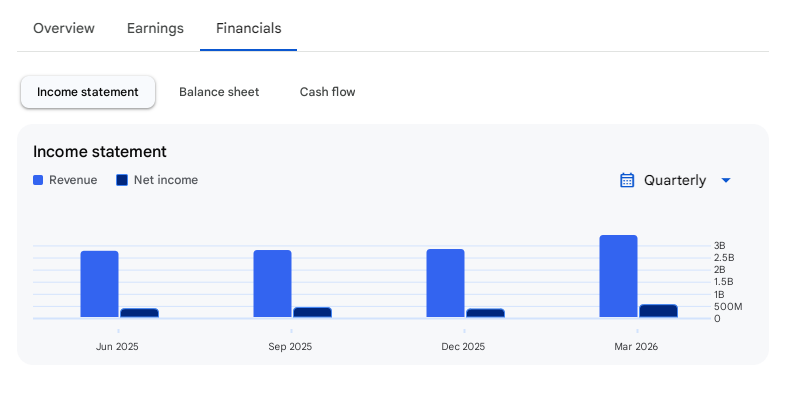
Task: Click the dropdown arrow next to Quarterly
Action: pos(726,180)
